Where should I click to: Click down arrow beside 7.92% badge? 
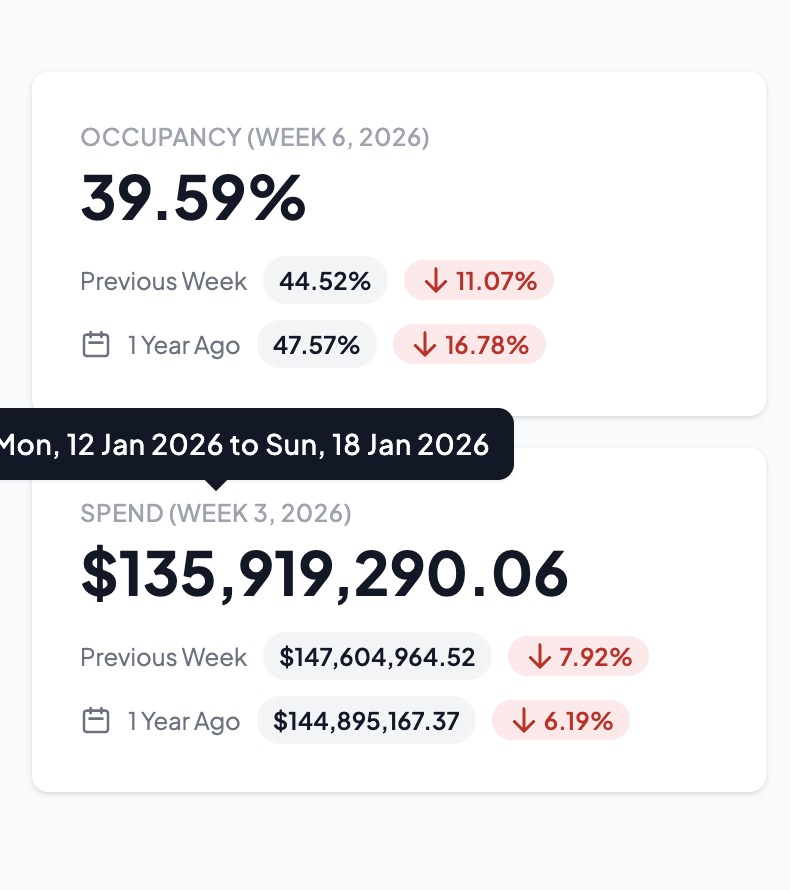click(540, 657)
